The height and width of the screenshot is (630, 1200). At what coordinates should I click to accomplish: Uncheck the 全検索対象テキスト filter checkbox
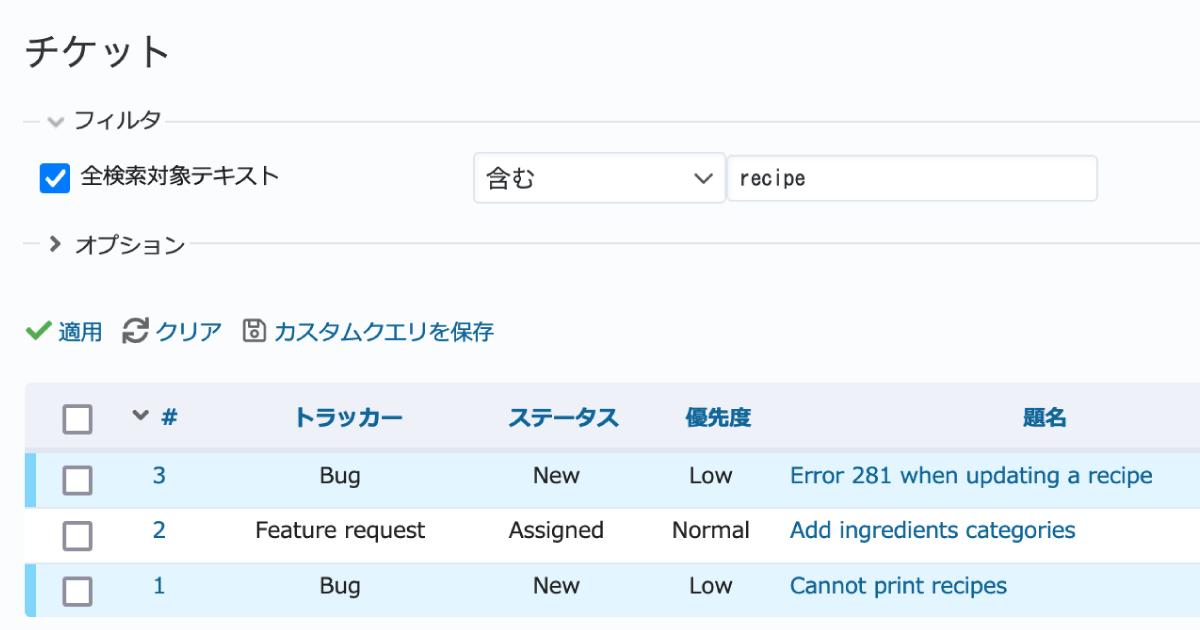54,178
